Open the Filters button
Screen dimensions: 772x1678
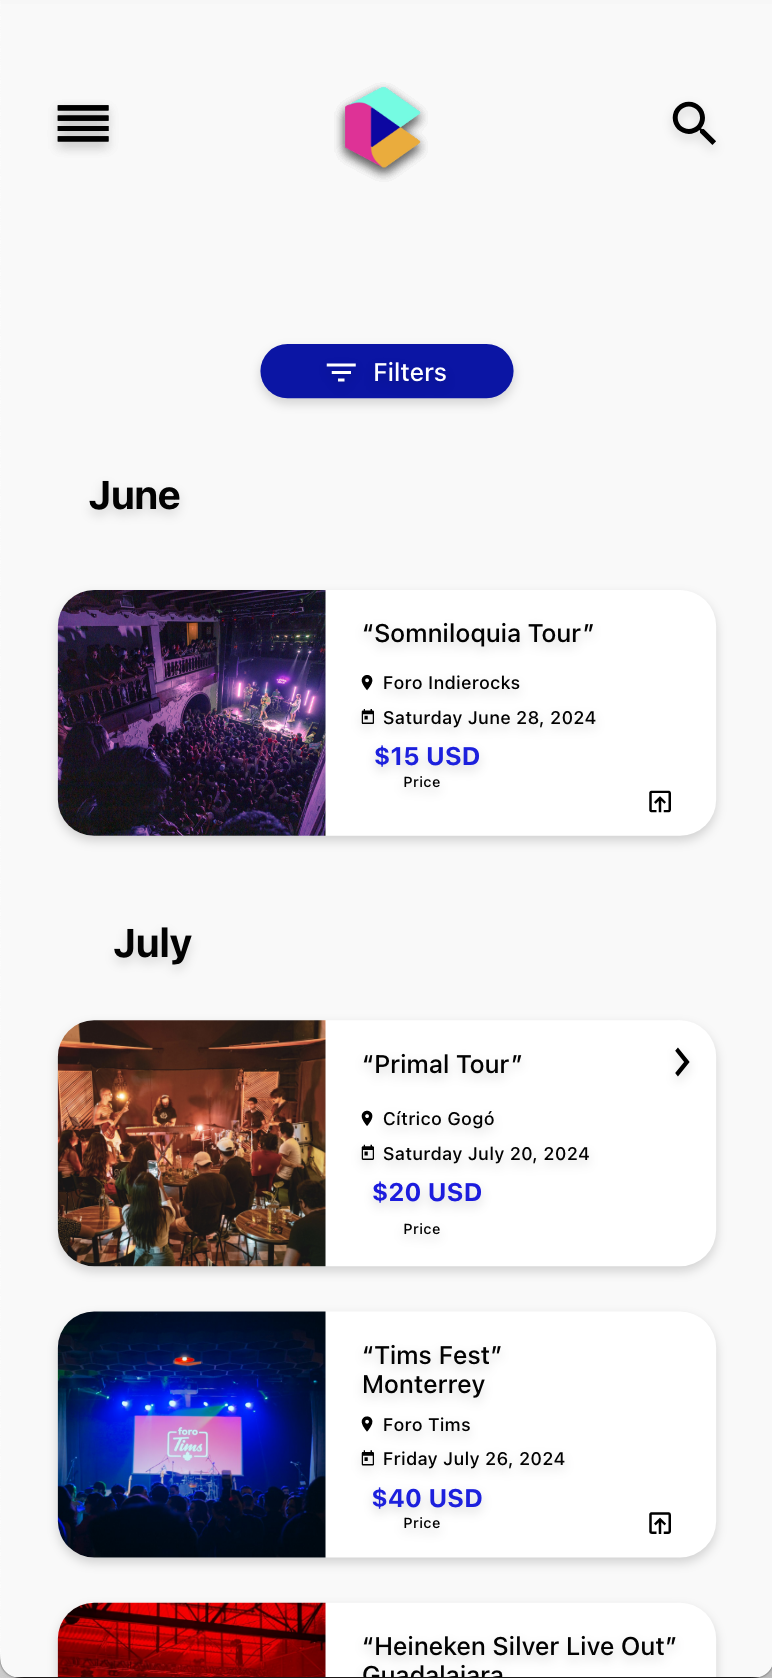pos(387,372)
